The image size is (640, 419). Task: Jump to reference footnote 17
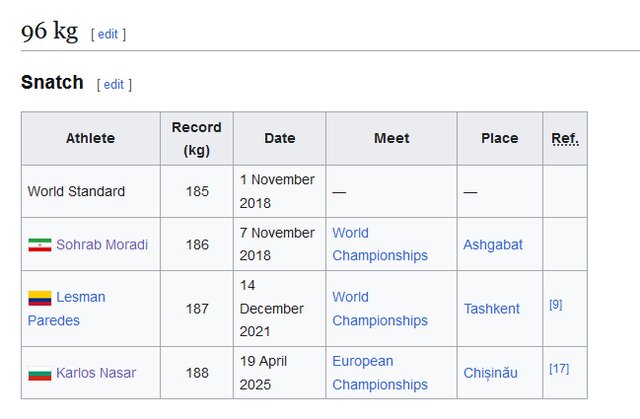(x=558, y=368)
